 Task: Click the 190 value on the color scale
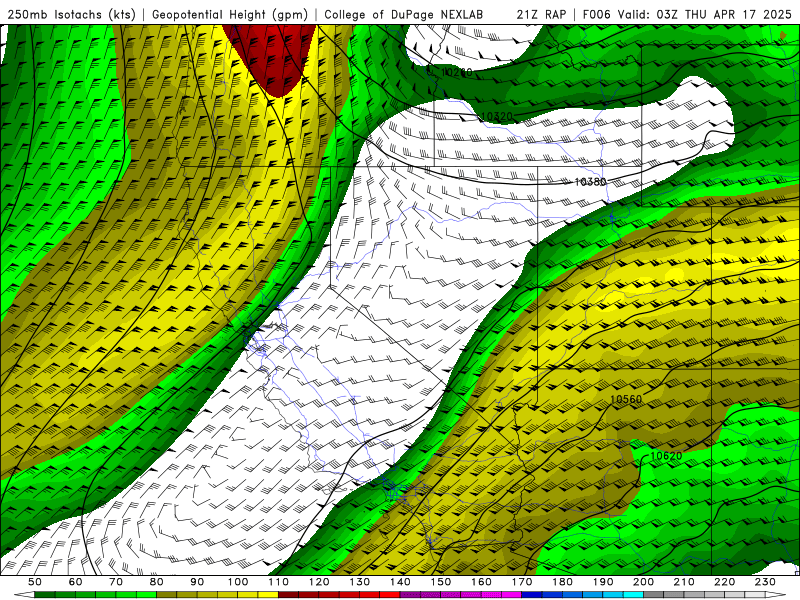point(604,582)
